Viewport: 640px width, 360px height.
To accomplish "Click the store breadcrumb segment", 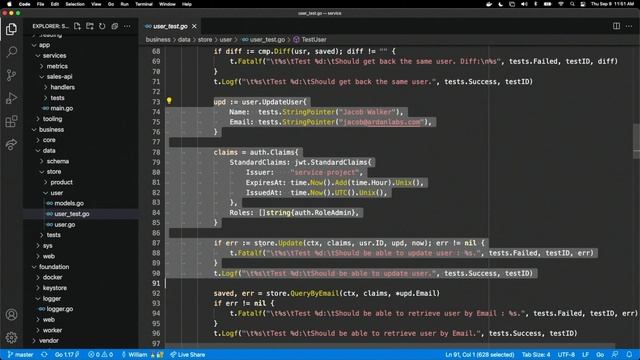I will coord(205,40).
